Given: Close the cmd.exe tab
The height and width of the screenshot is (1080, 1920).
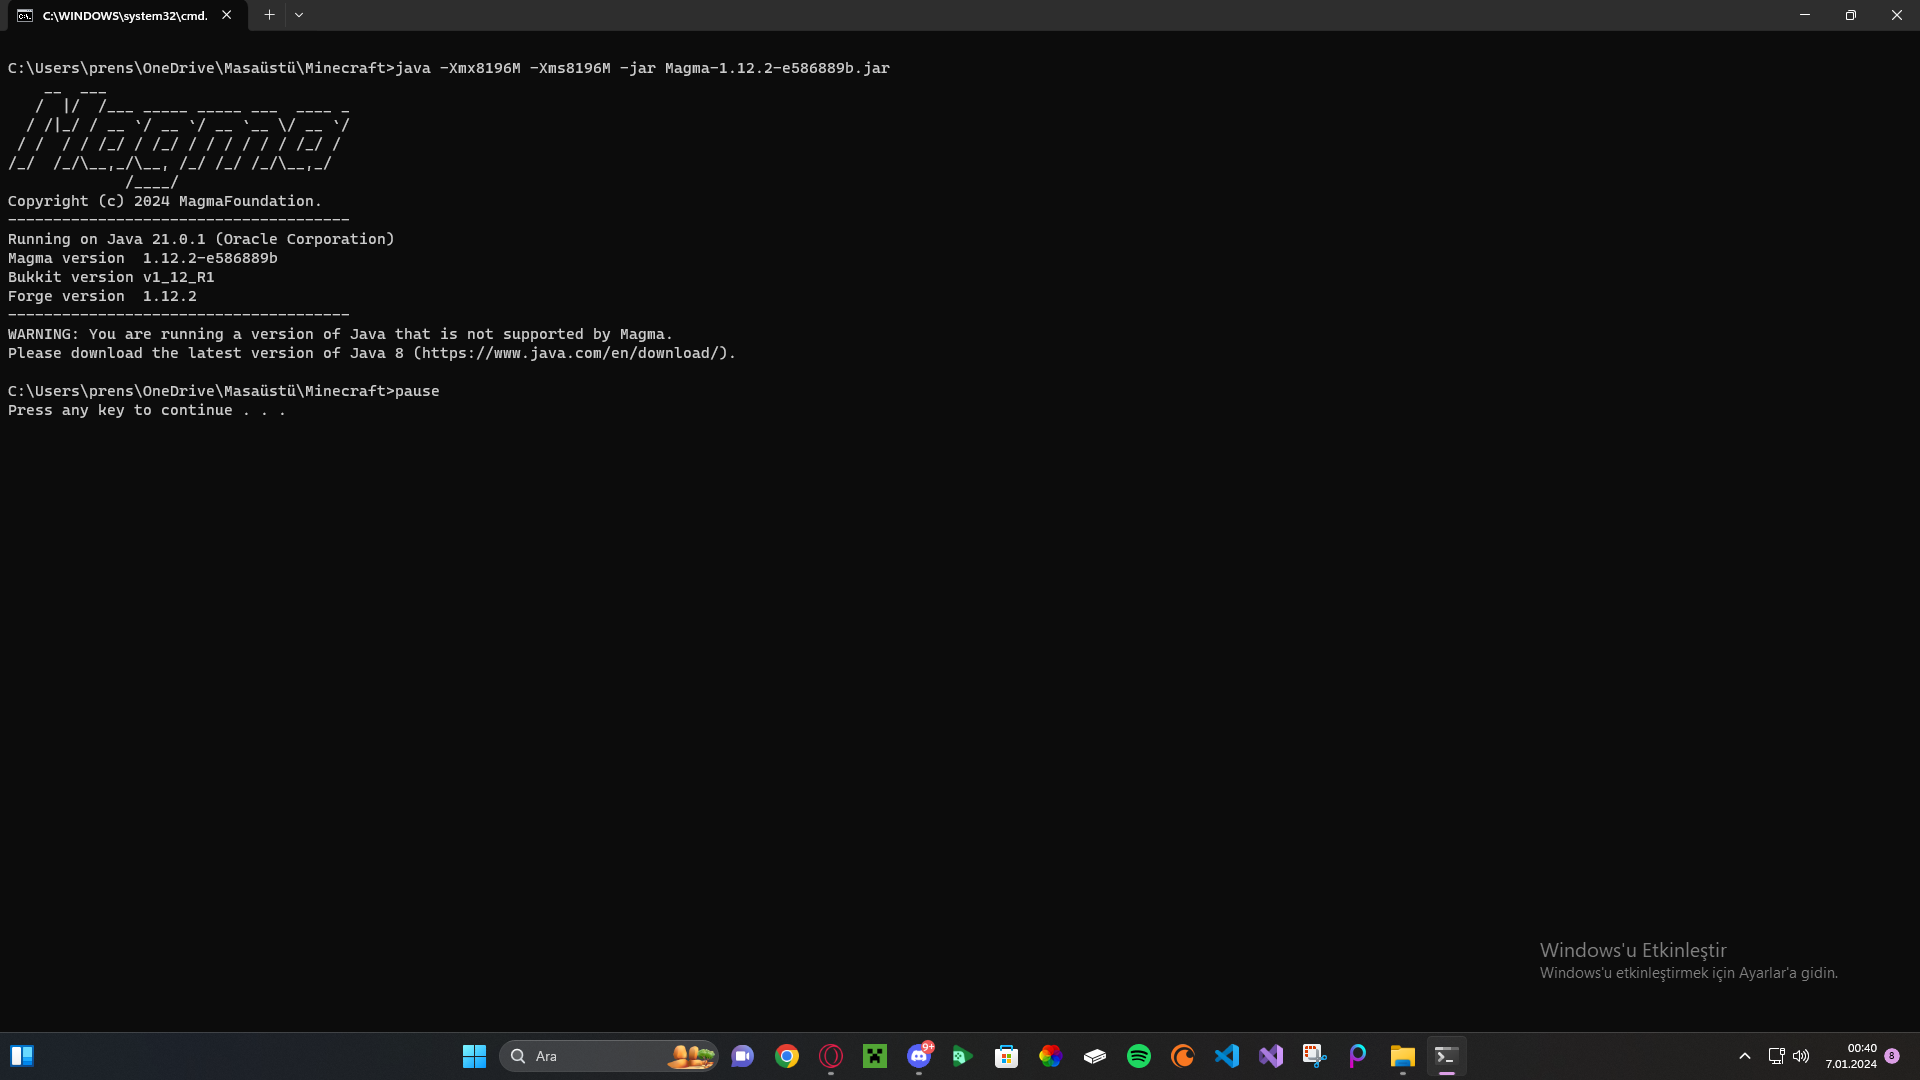Looking at the screenshot, I should pos(227,15).
